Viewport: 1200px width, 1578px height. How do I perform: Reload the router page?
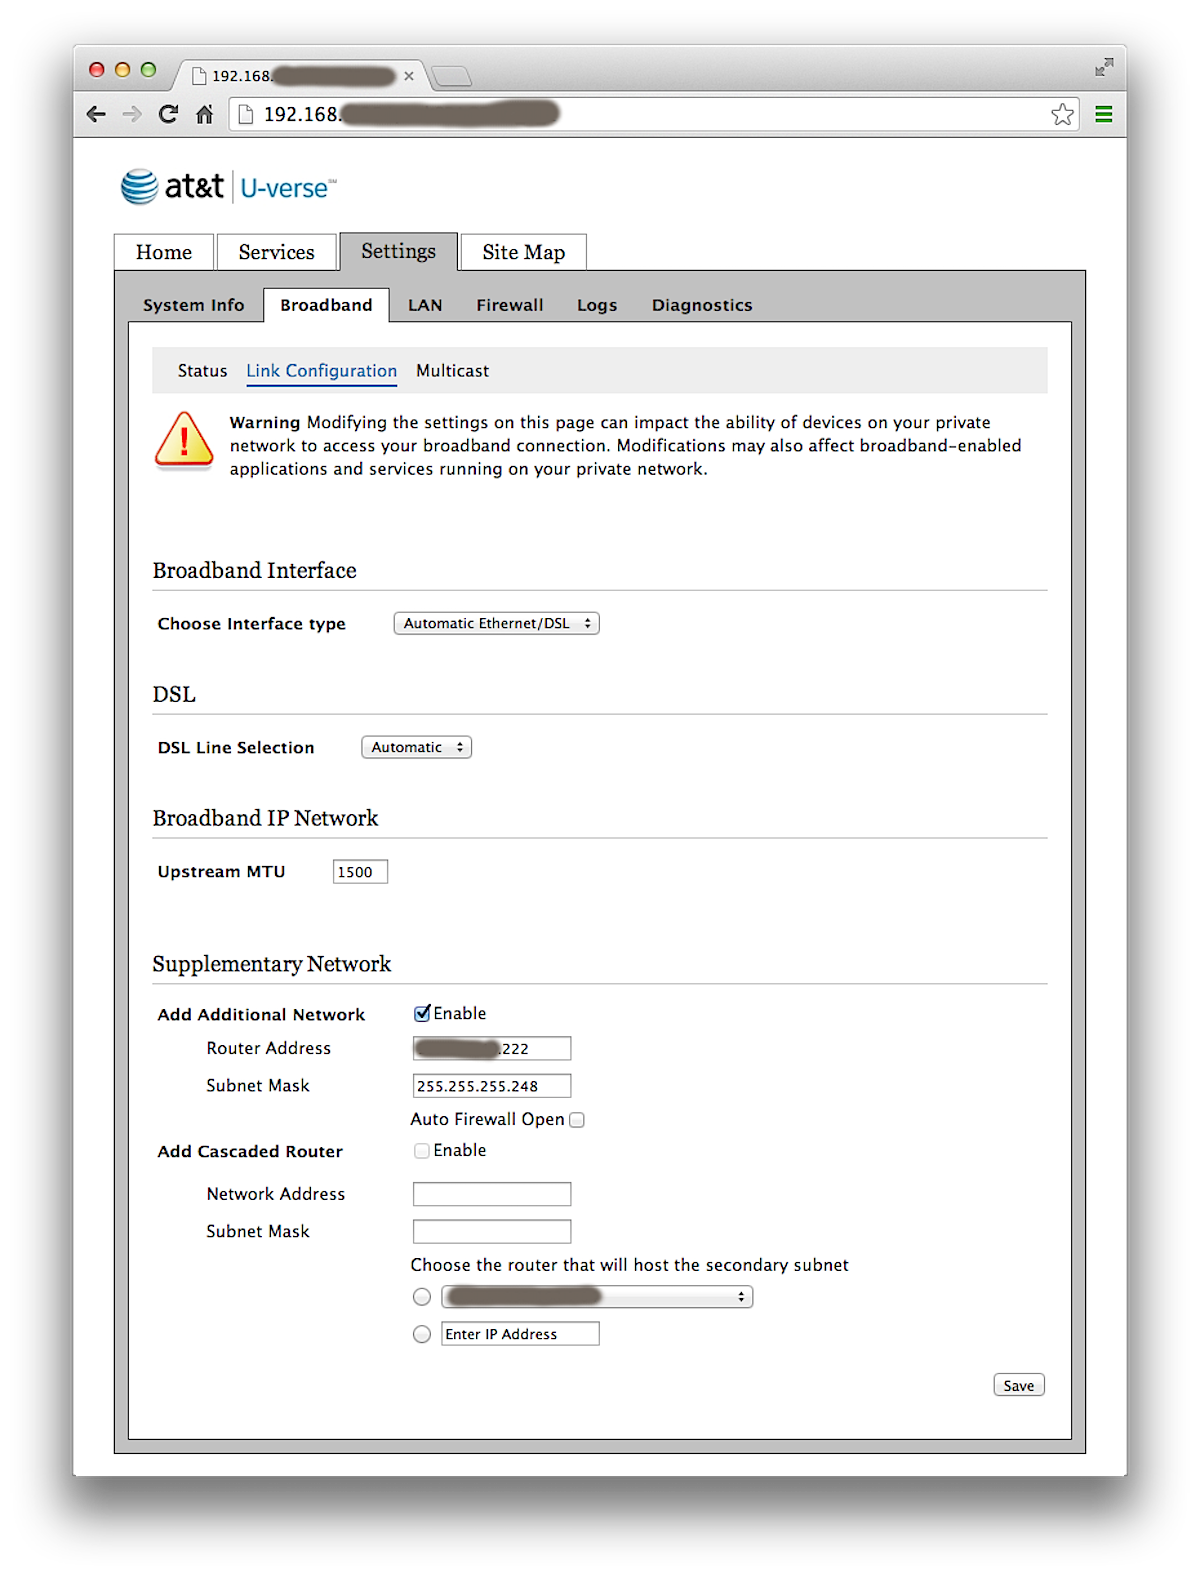[168, 114]
